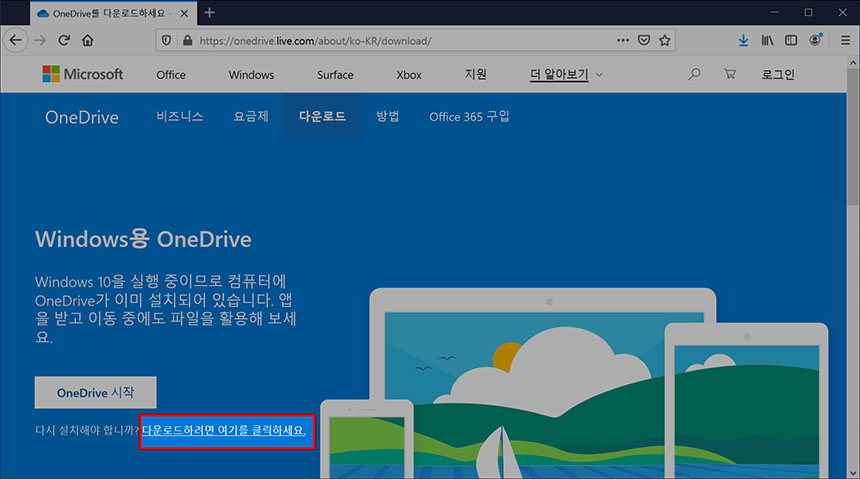This screenshot has height=479, width=860.
Task: Click the forward navigation arrow
Action: [40, 41]
